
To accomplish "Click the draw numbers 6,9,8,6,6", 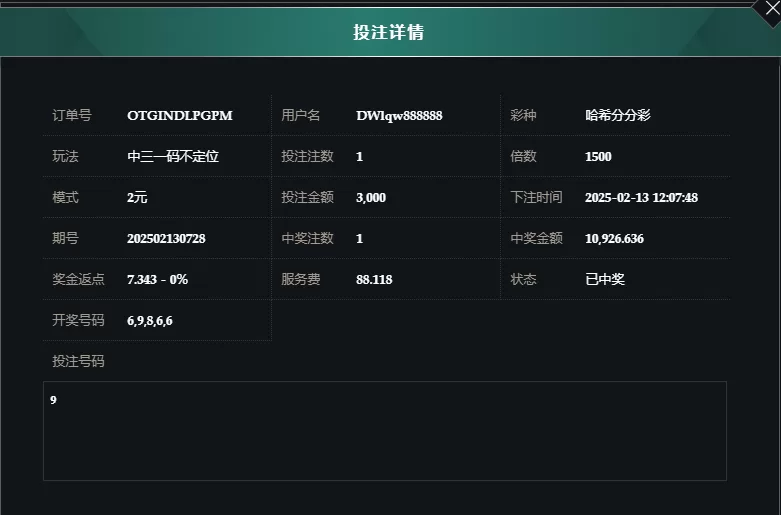I will [150, 321].
